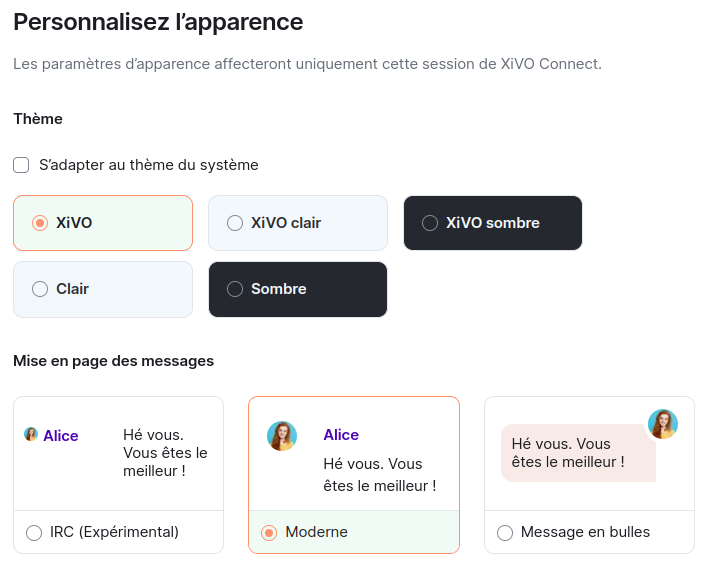Click the Moderne preview message text
Screen dimensions: 714x577
point(379,475)
